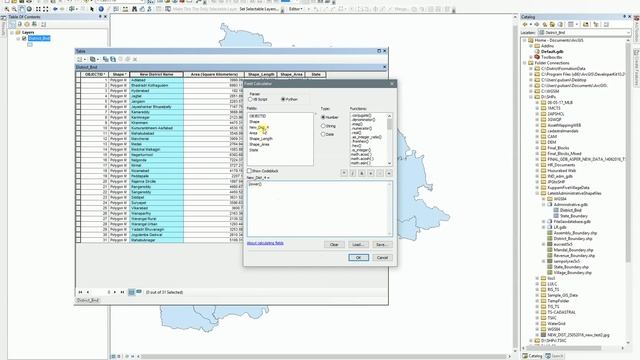Select the Identify tool icon

(101, 9)
